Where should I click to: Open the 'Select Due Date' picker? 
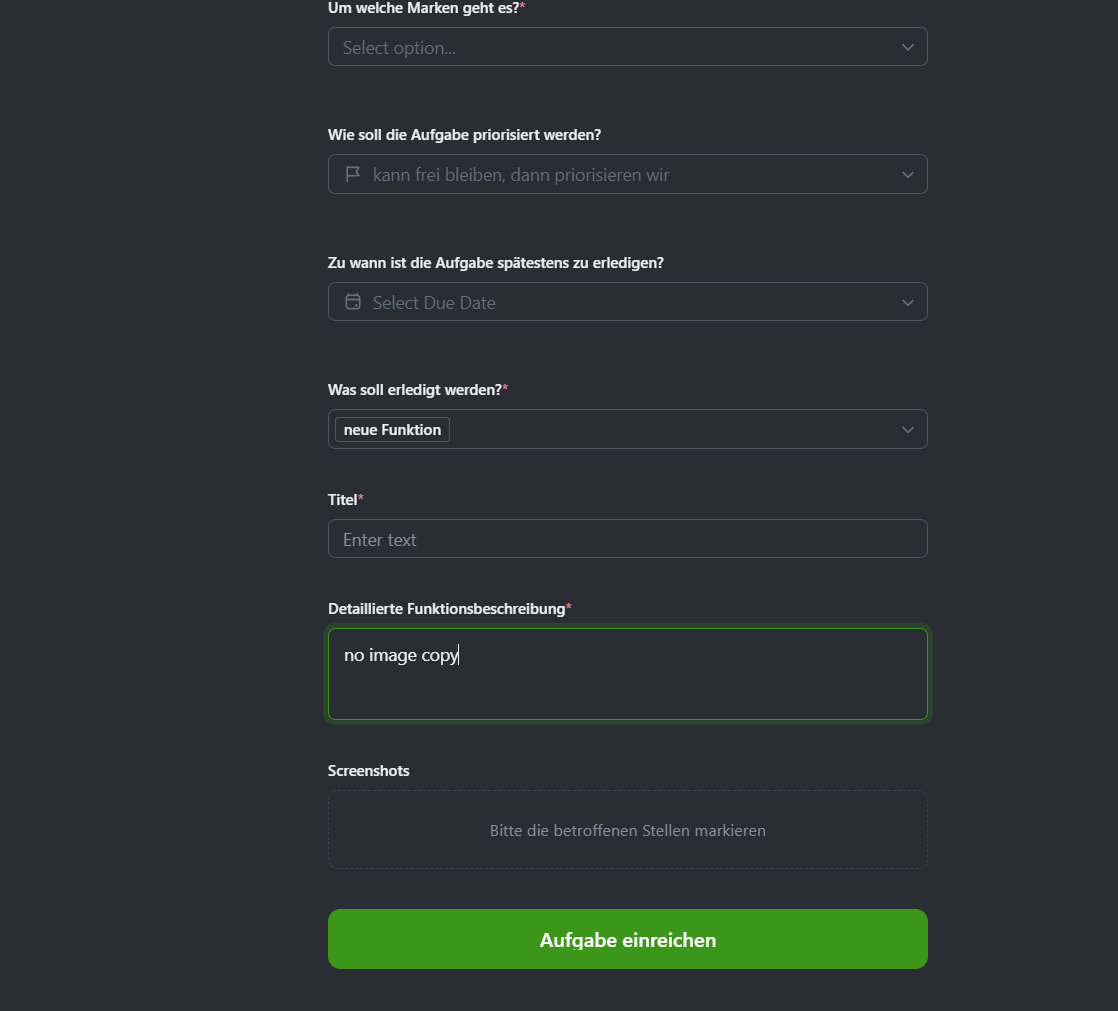(627, 301)
